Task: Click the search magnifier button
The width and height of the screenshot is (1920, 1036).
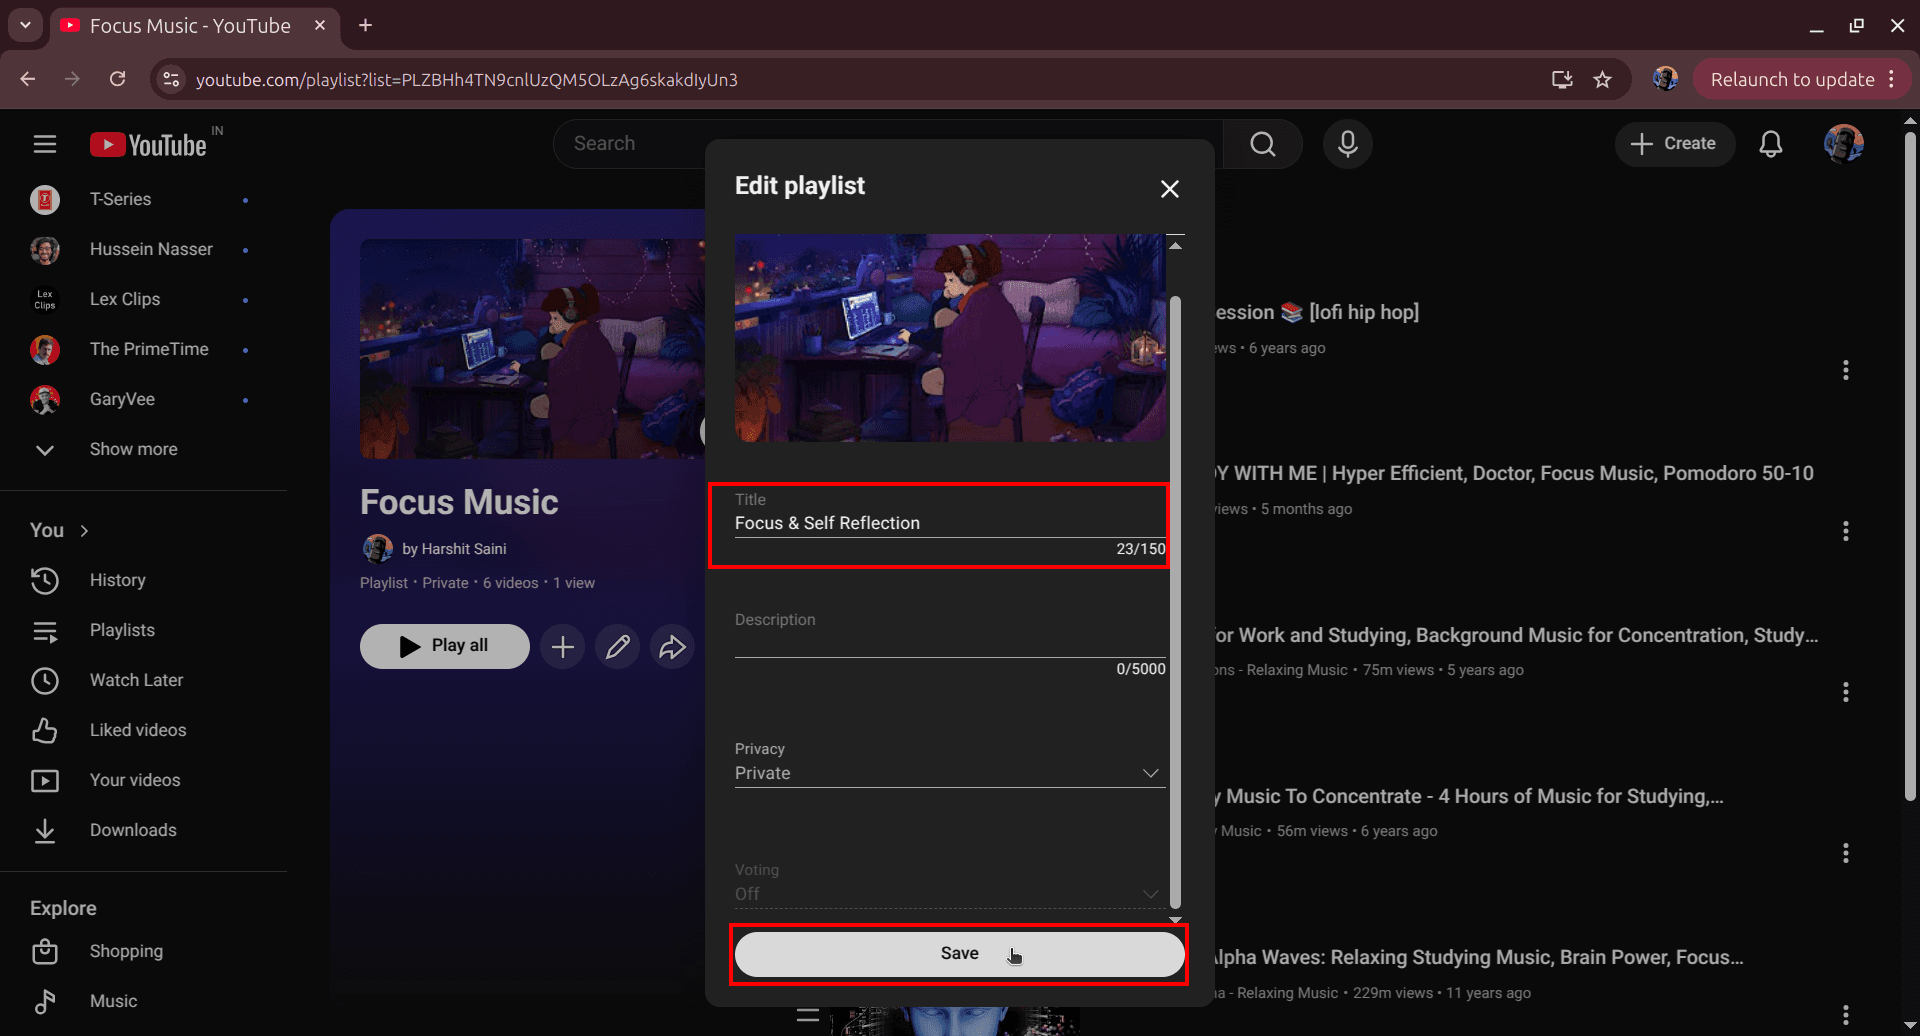Action: 1262,144
